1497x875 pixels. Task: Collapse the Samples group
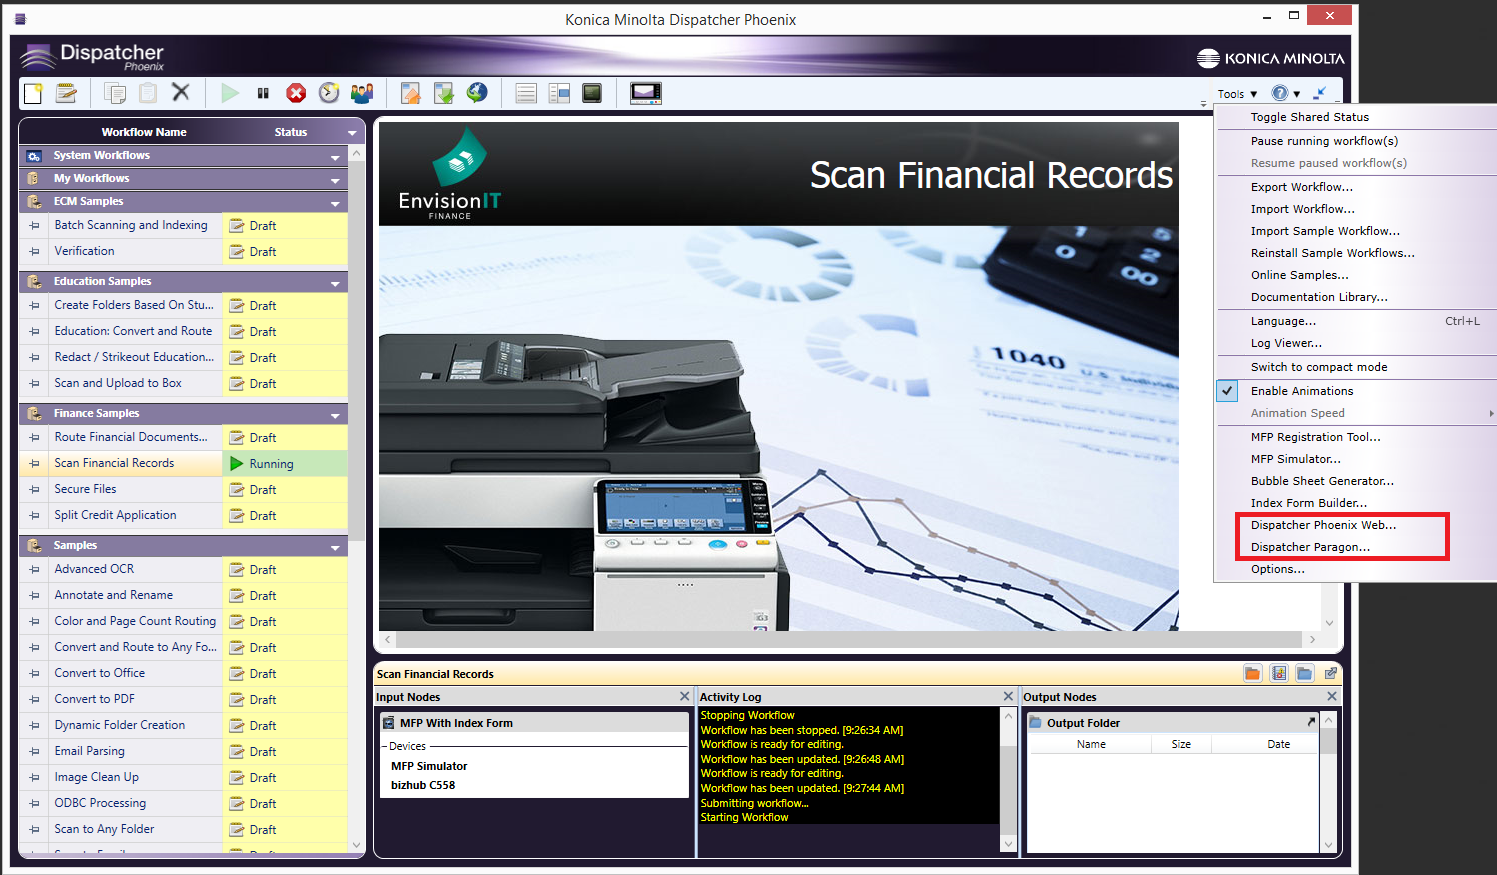pyautogui.click(x=335, y=546)
